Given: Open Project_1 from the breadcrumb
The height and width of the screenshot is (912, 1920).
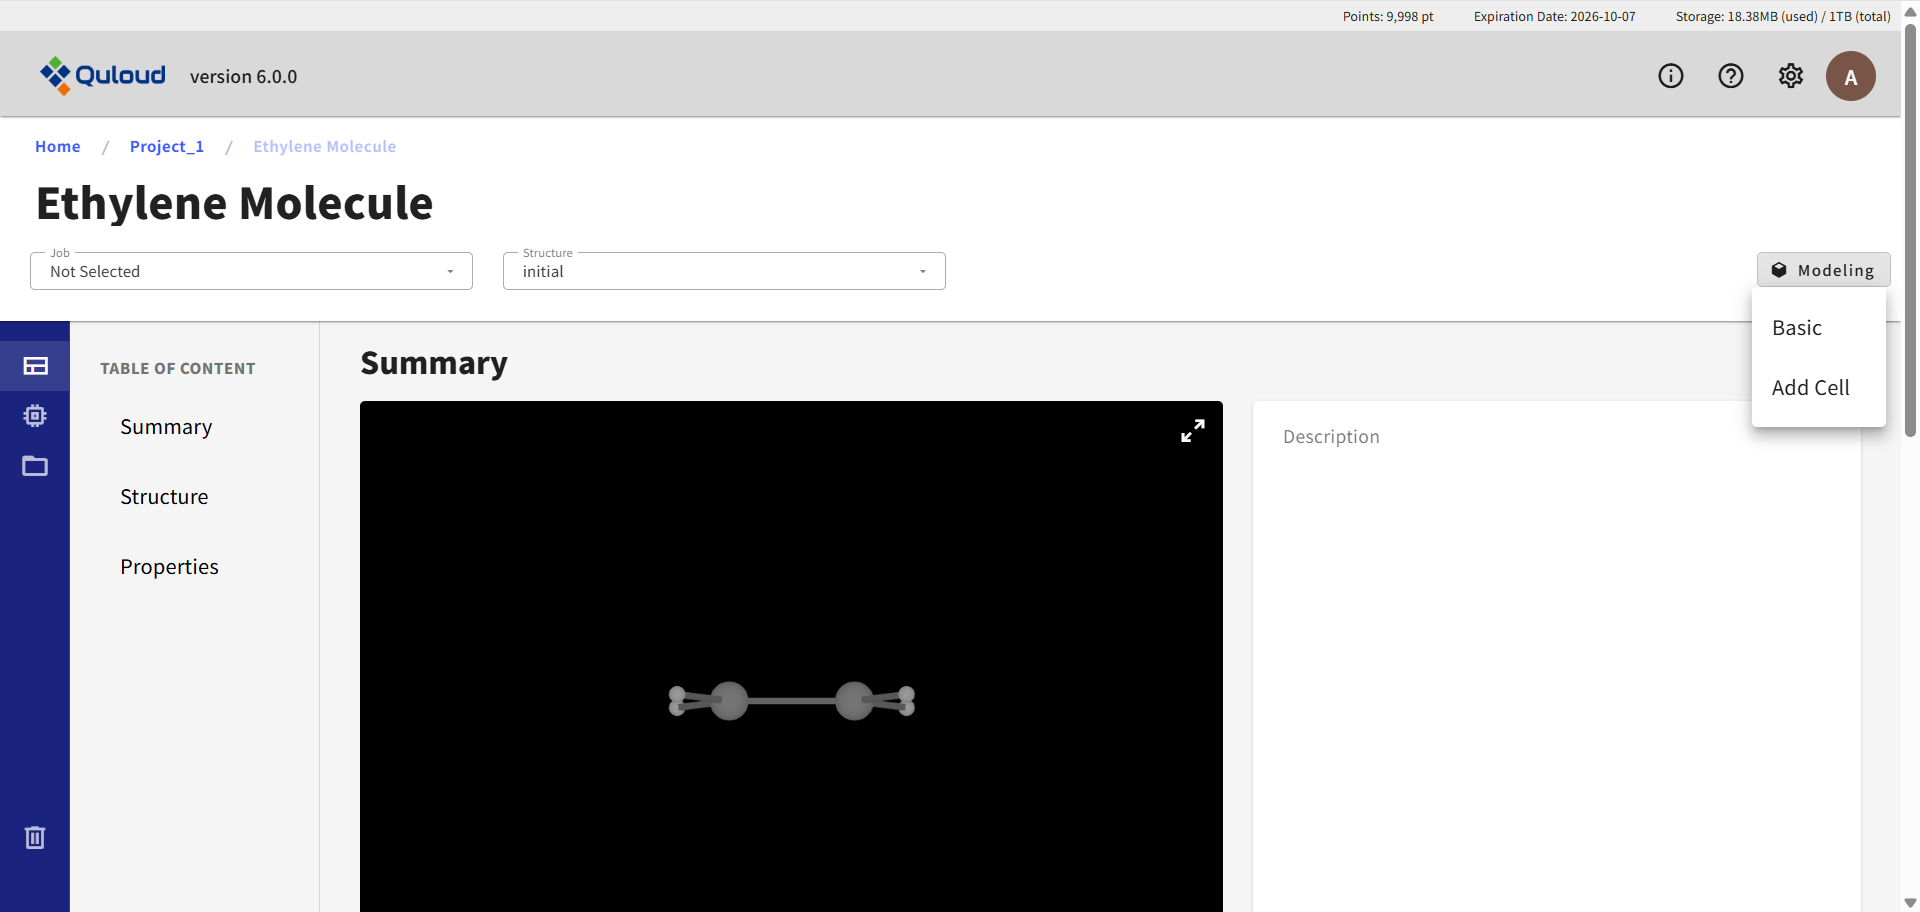Looking at the screenshot, I should click(166, 146).
